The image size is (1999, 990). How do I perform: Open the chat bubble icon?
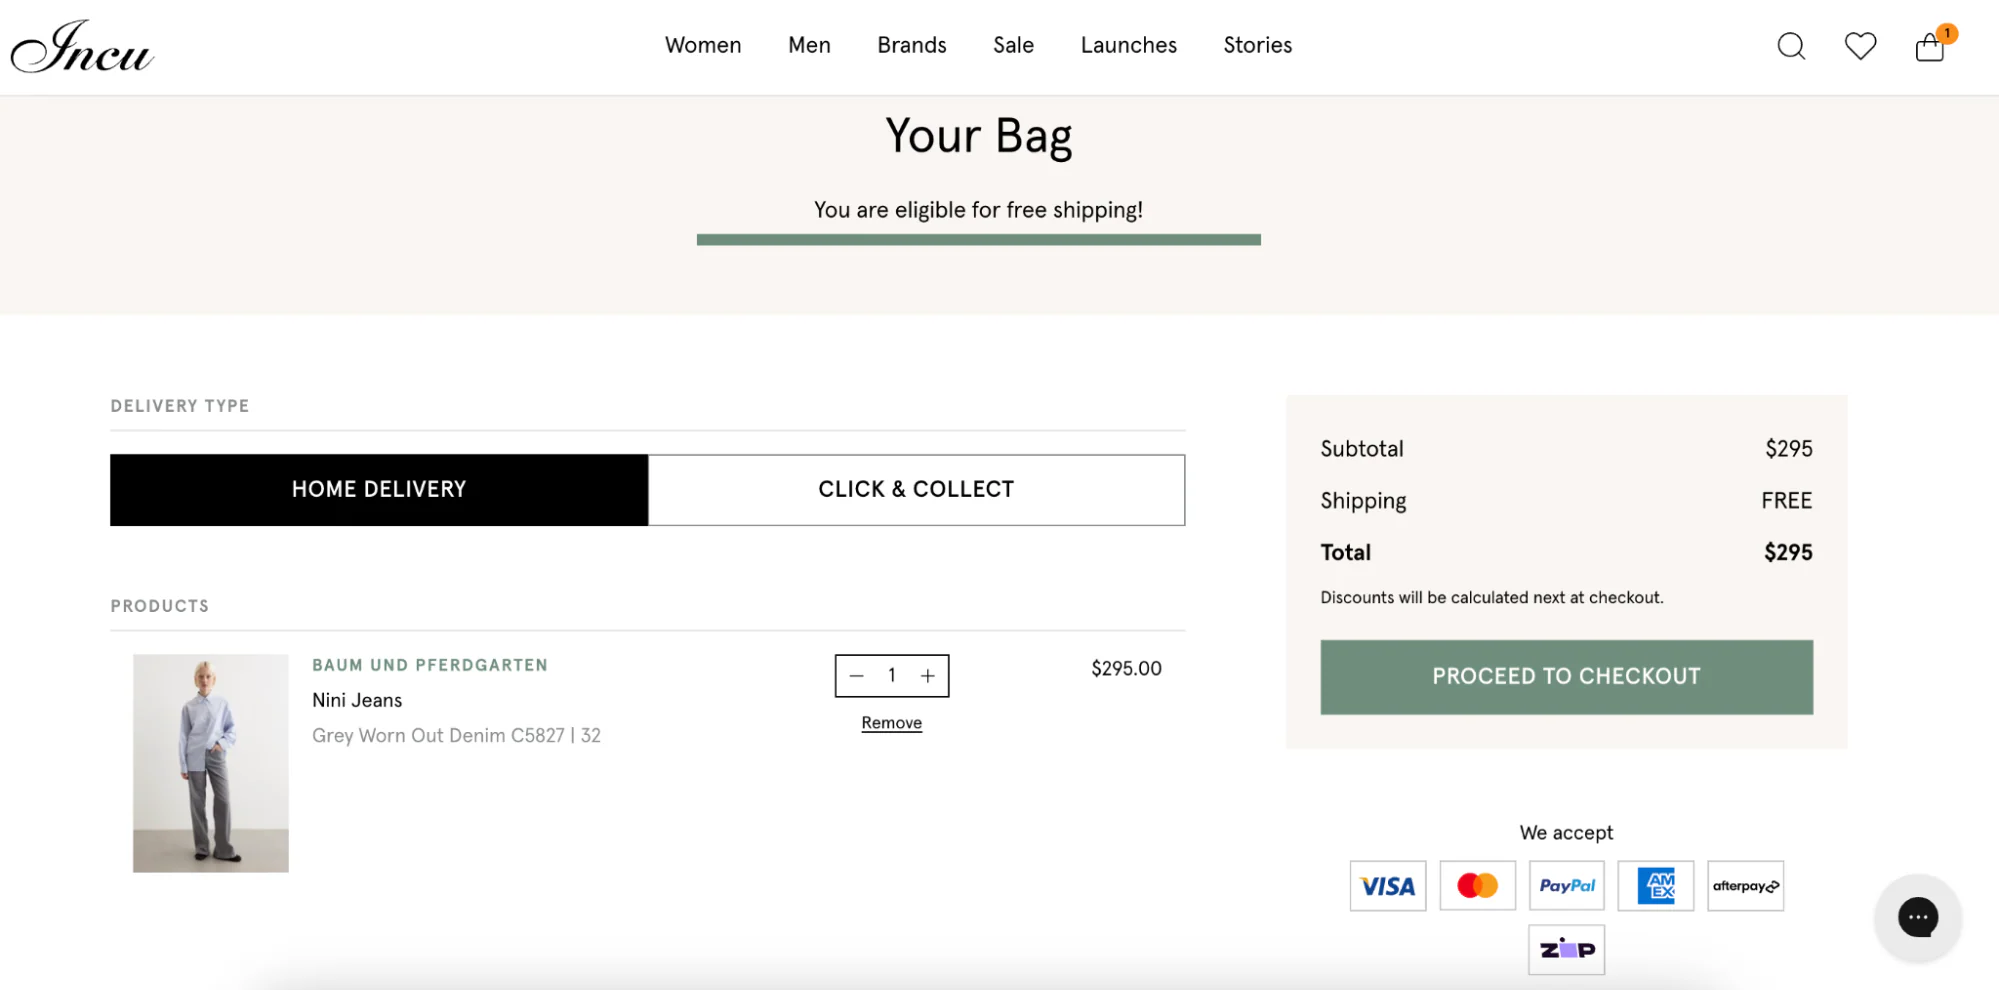click(1918, 917)
